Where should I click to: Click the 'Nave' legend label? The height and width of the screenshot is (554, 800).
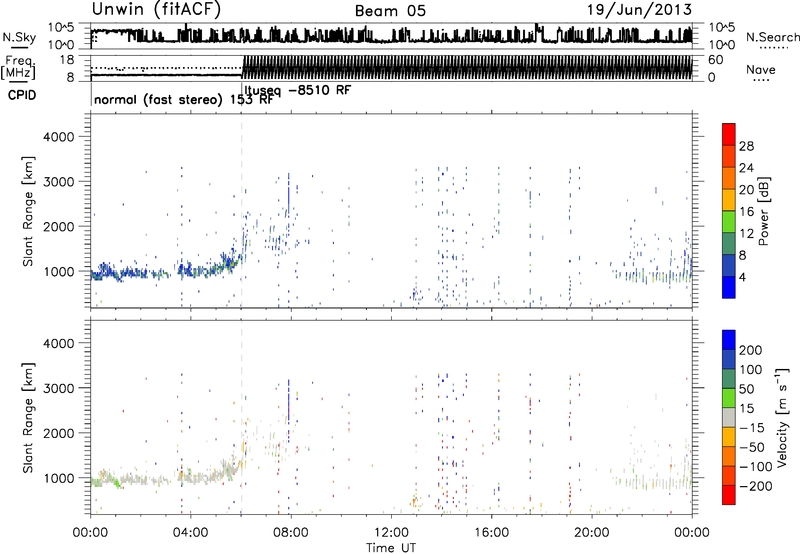point(761,69)
